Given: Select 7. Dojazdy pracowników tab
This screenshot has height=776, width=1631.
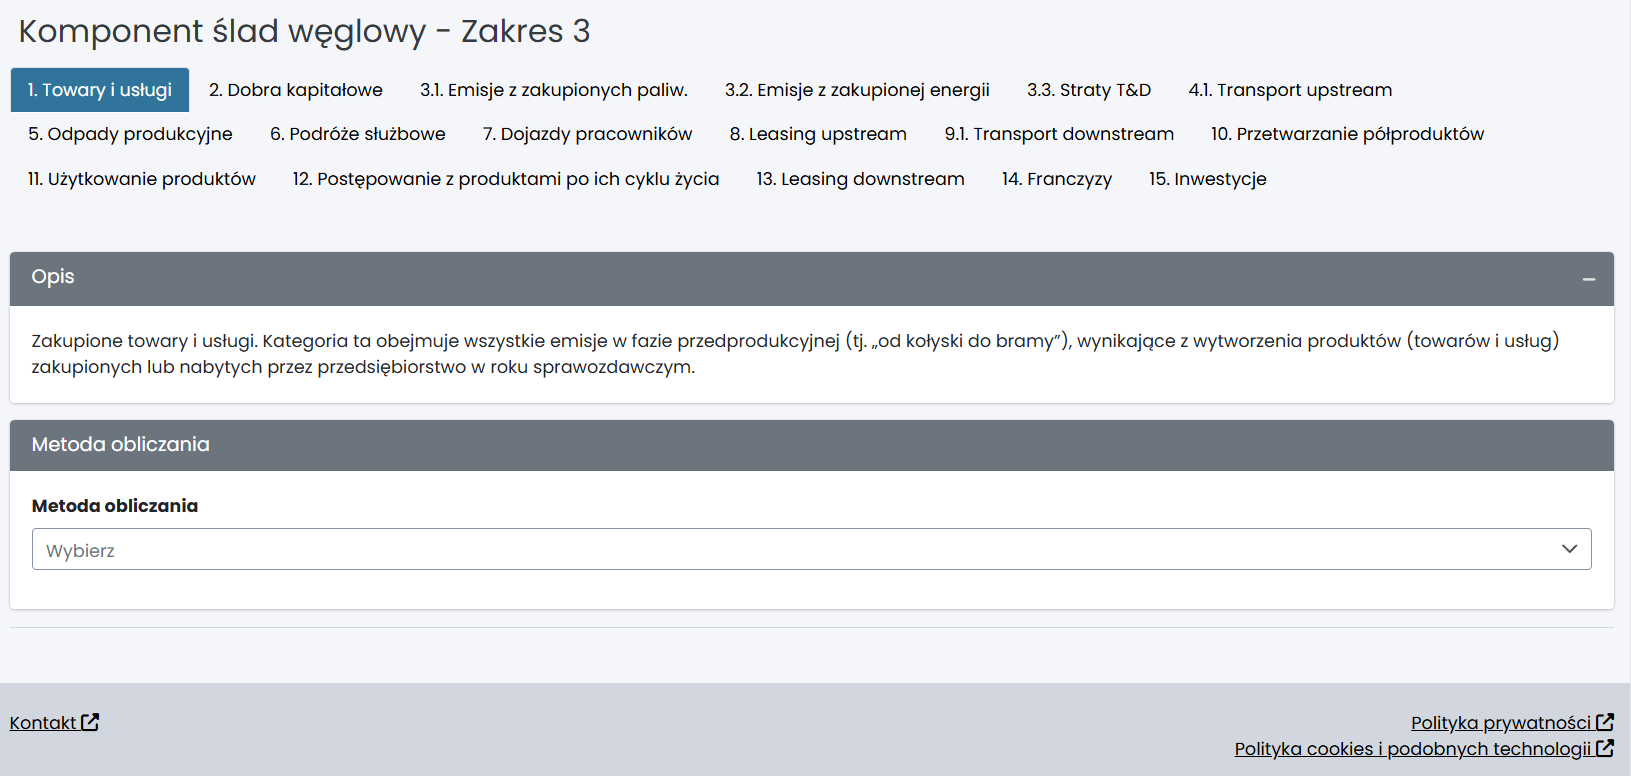Looking at the screenshot, I should 587,134.
